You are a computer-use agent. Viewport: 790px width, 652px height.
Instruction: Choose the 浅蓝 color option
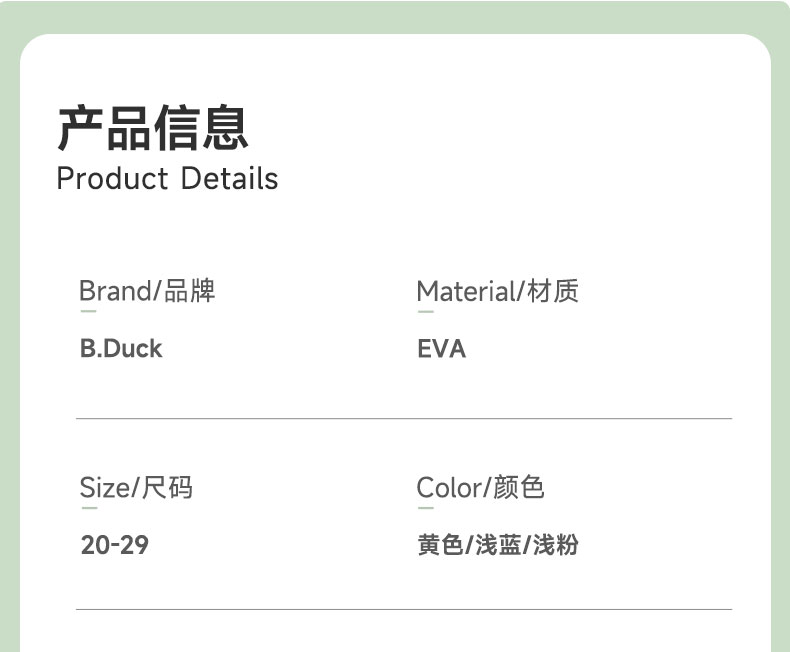click(x=498, y=546)
